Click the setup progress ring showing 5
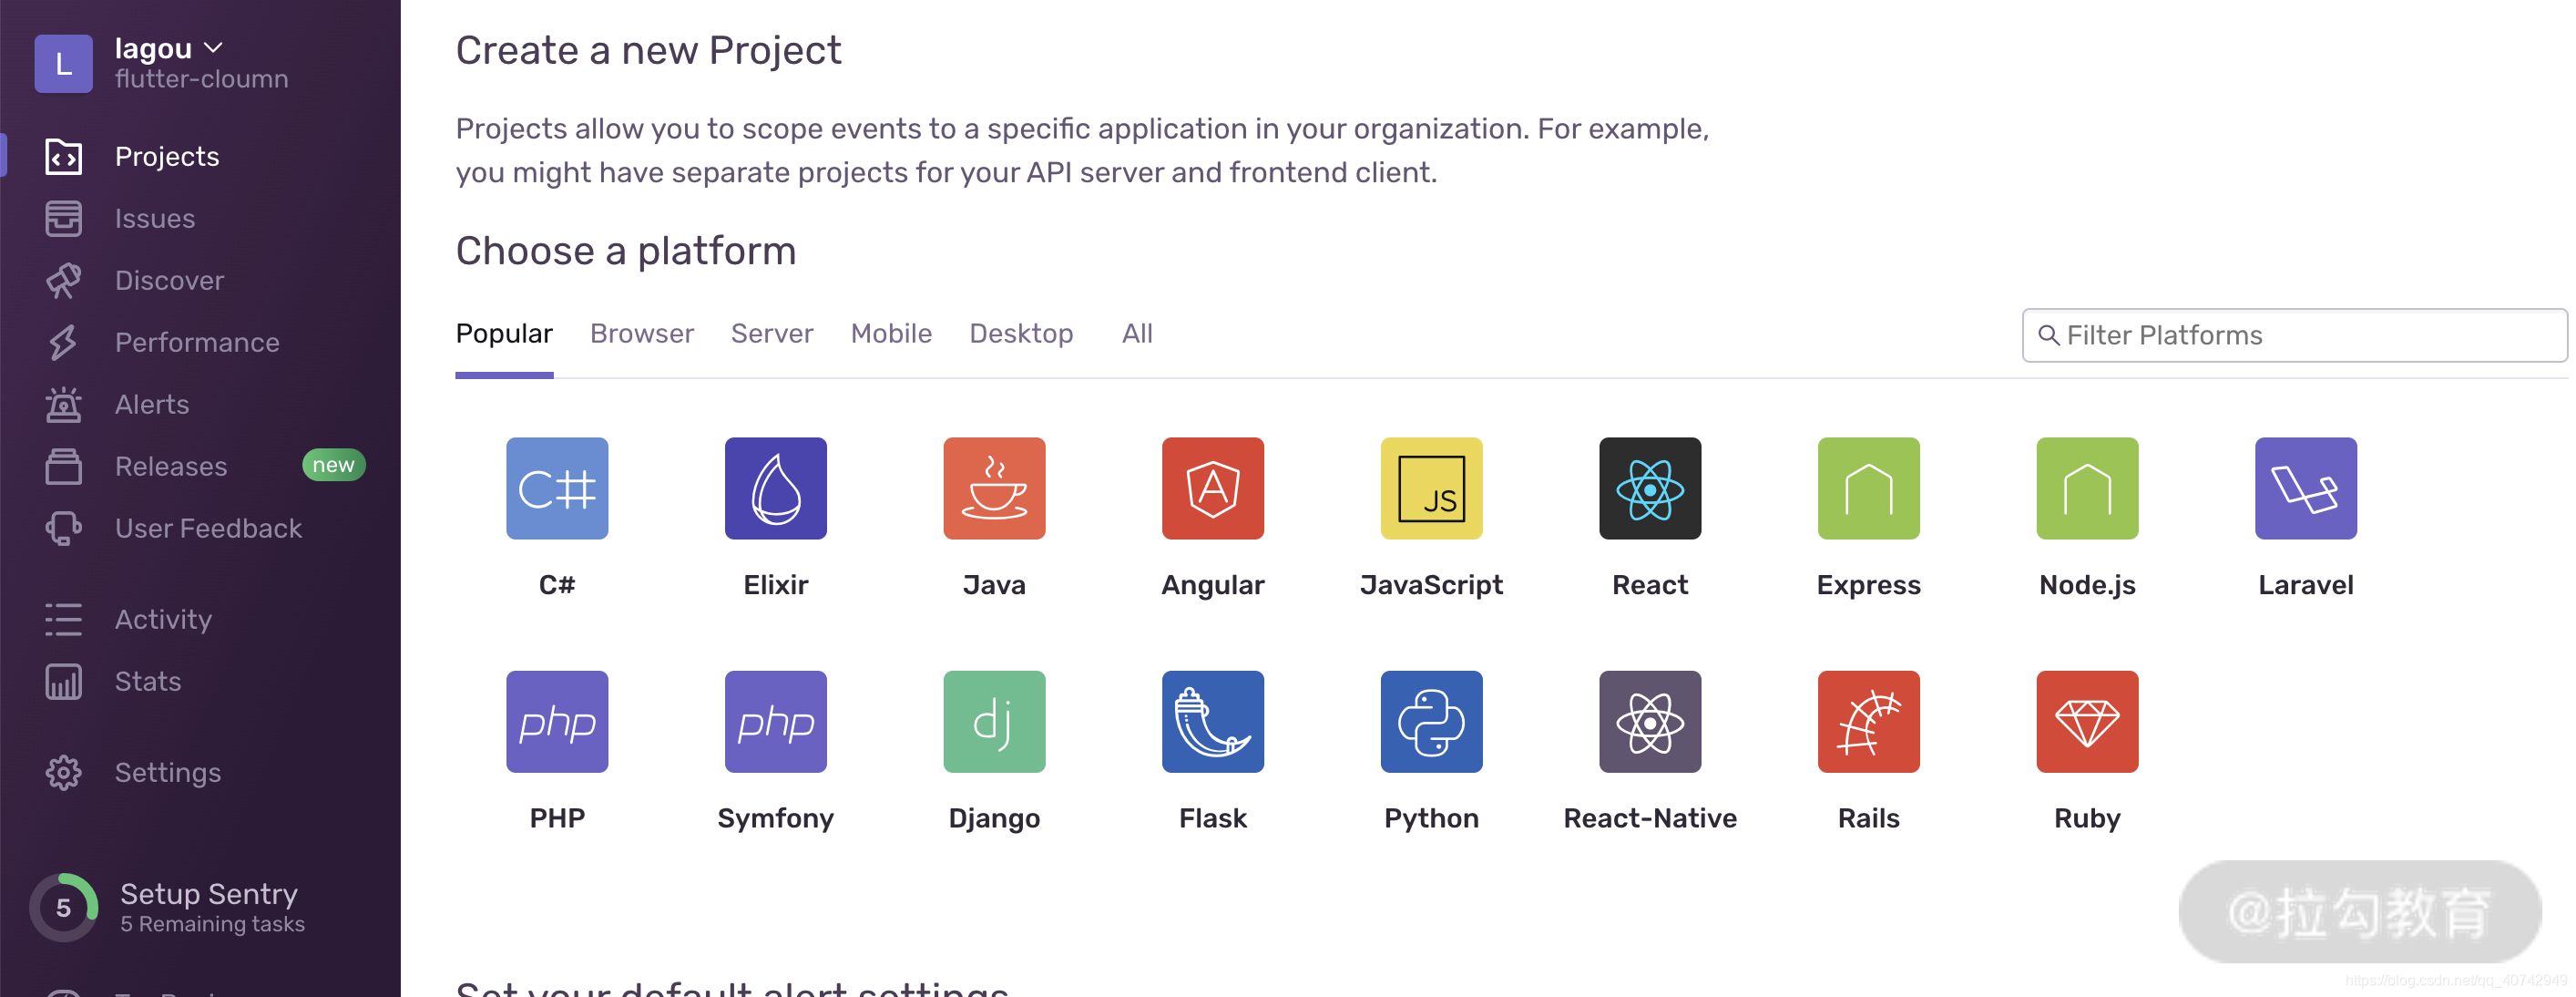 (63, 907)
